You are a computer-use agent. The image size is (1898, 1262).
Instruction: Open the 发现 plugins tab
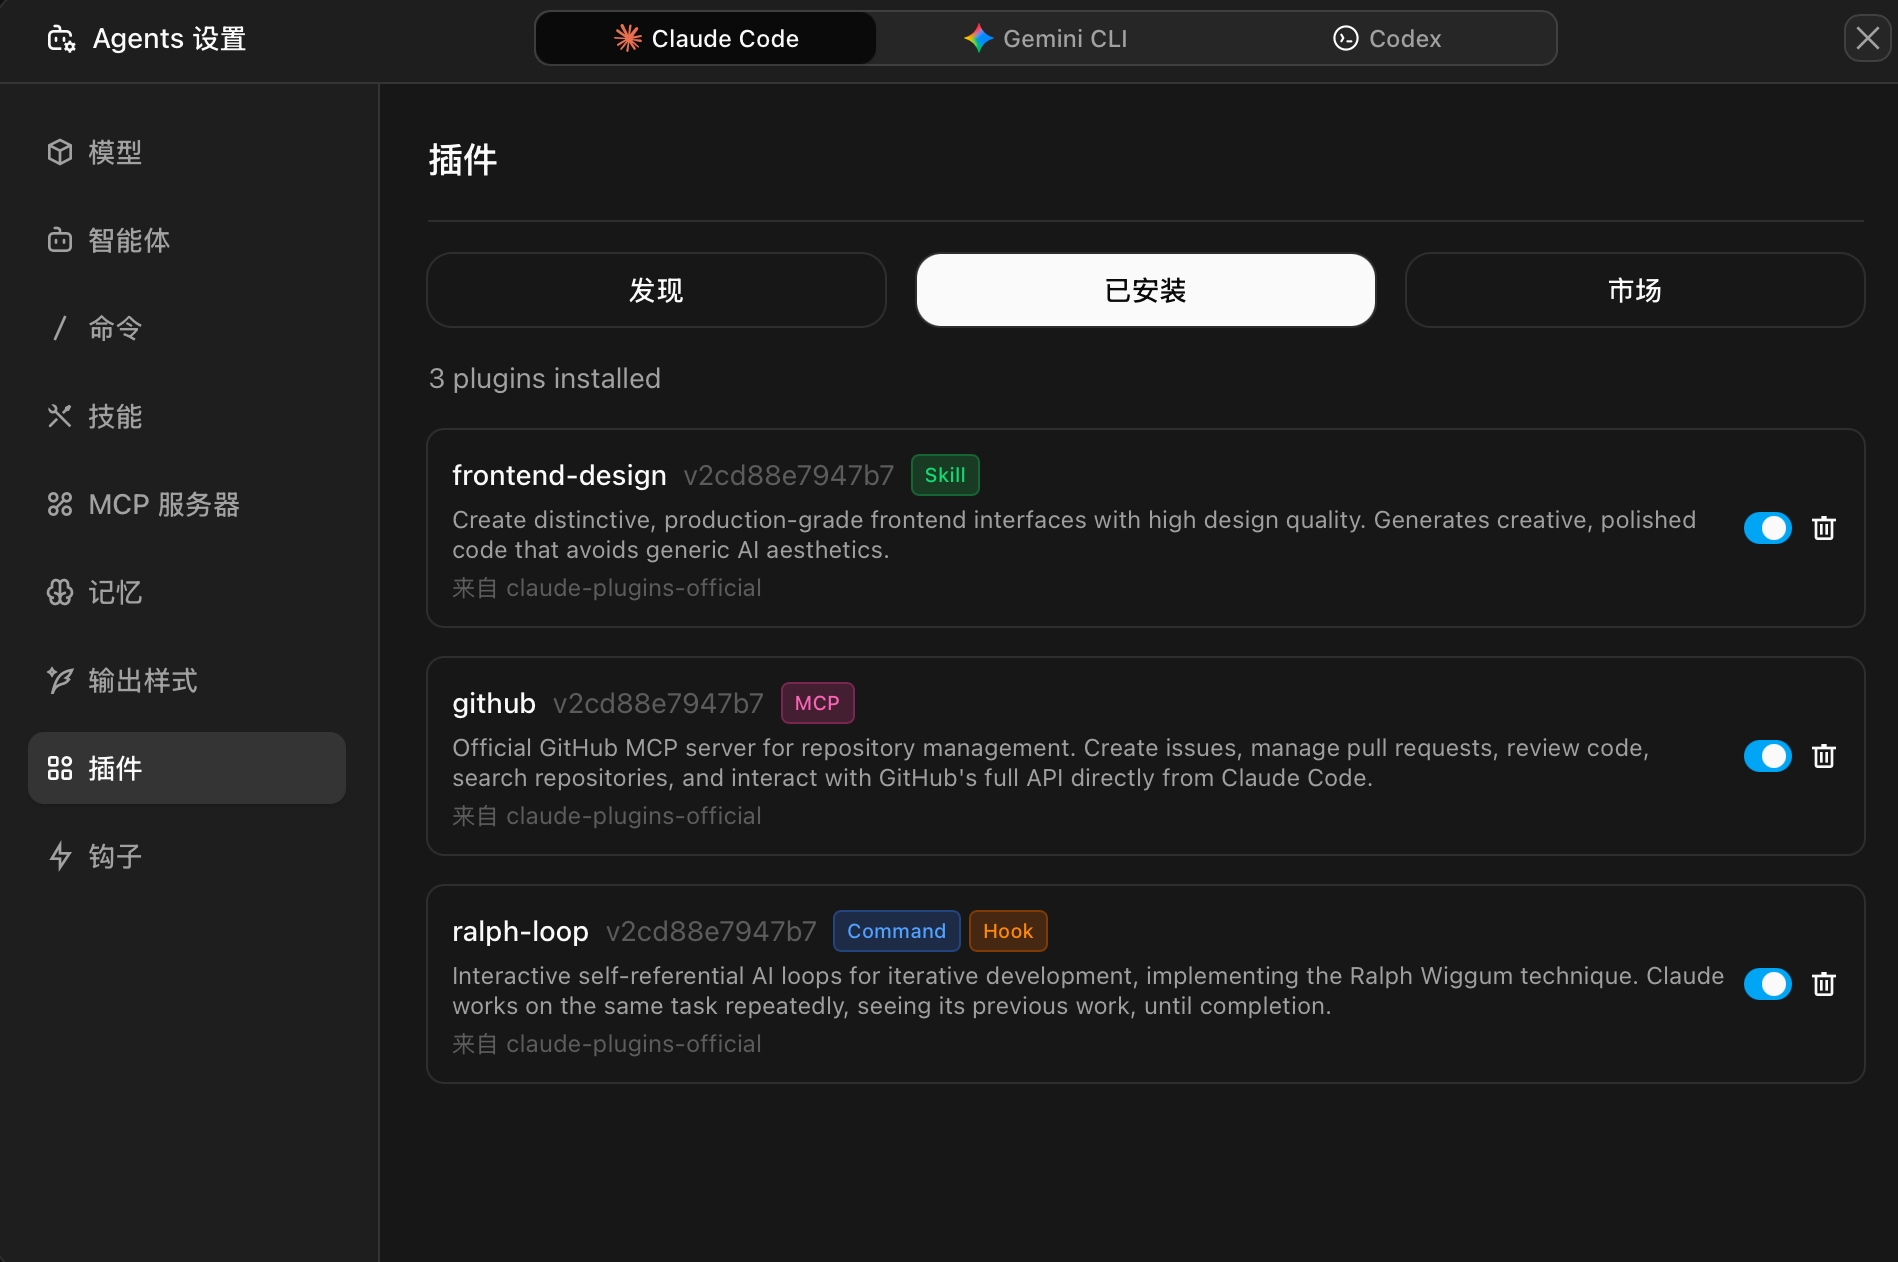pos(656,290)
